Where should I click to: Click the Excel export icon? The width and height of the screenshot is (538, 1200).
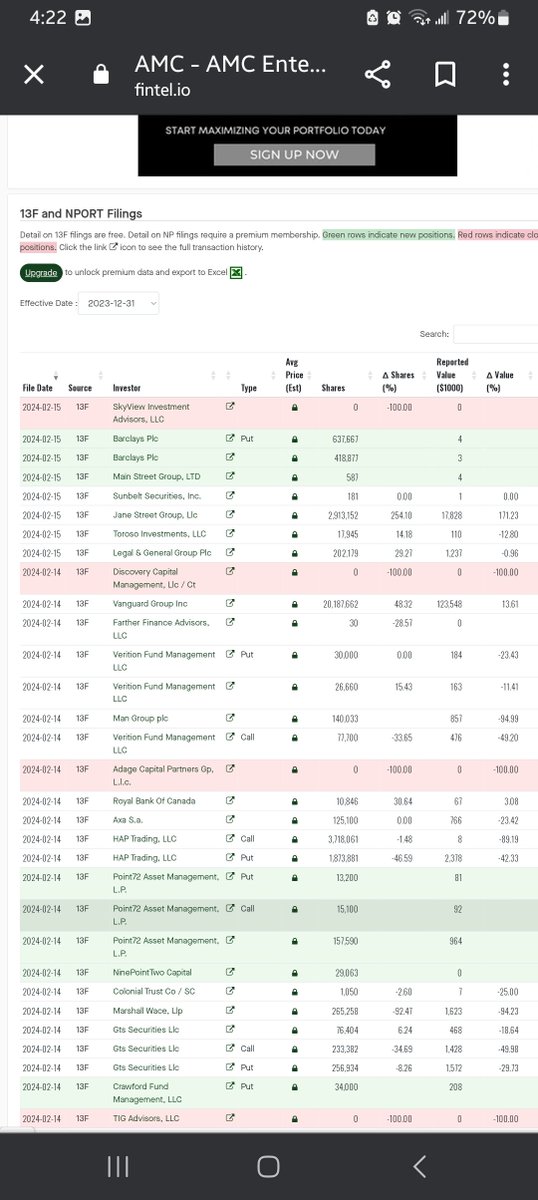pyautogui.click(x=236, y=272)
